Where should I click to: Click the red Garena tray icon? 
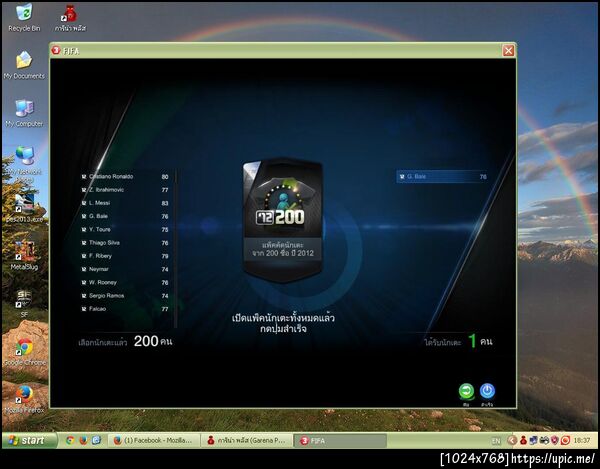[523, 441]
